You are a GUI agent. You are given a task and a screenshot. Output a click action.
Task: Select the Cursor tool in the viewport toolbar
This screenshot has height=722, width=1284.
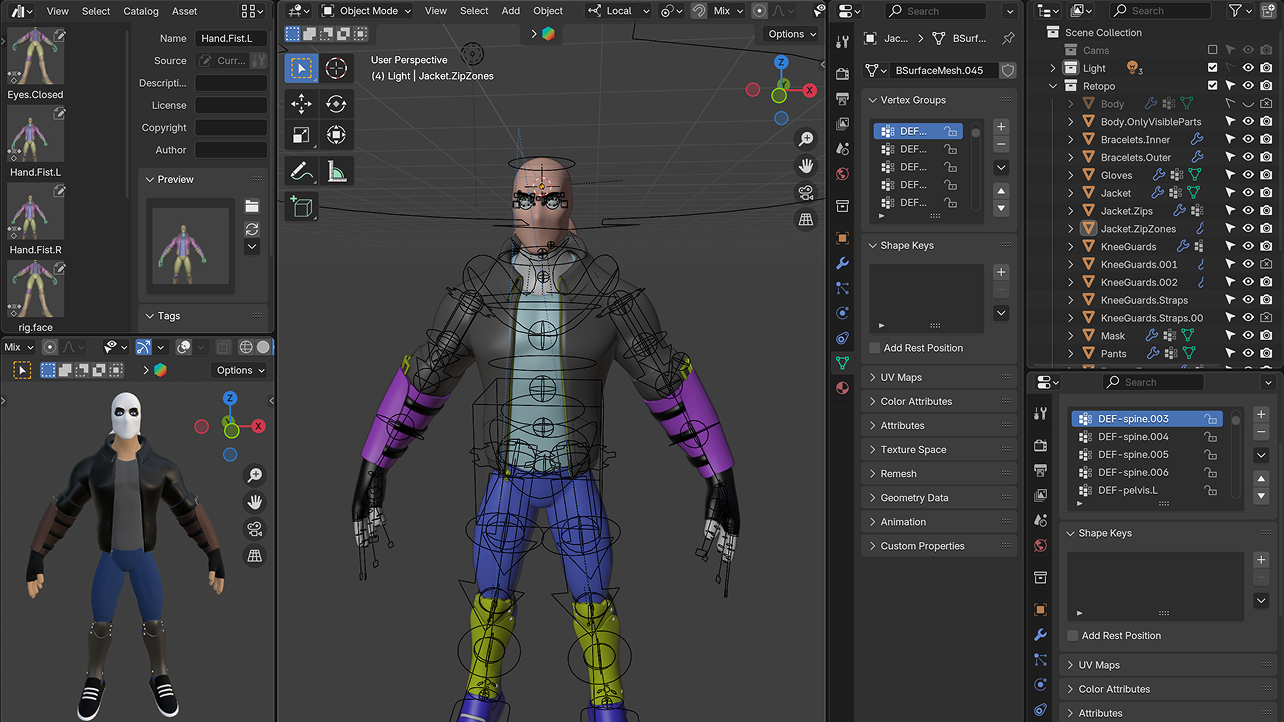336,69
